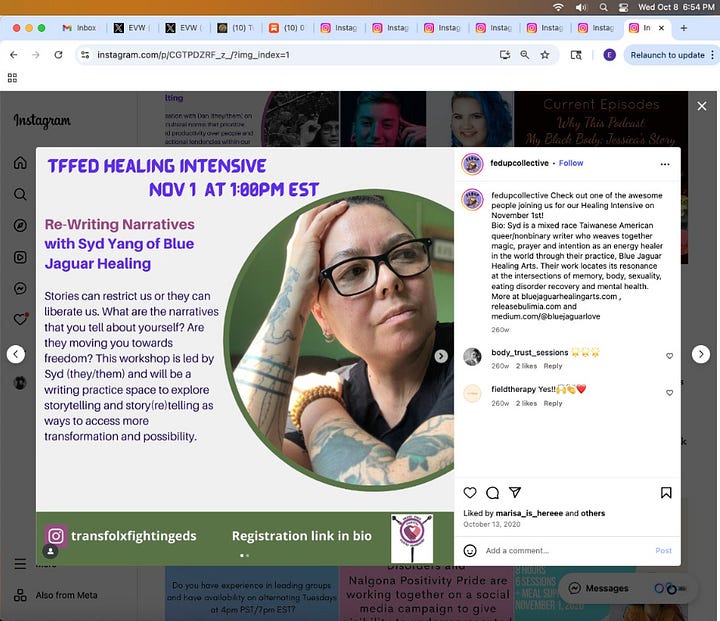
Task: Click install app icon in address bar
Action: 505,55
